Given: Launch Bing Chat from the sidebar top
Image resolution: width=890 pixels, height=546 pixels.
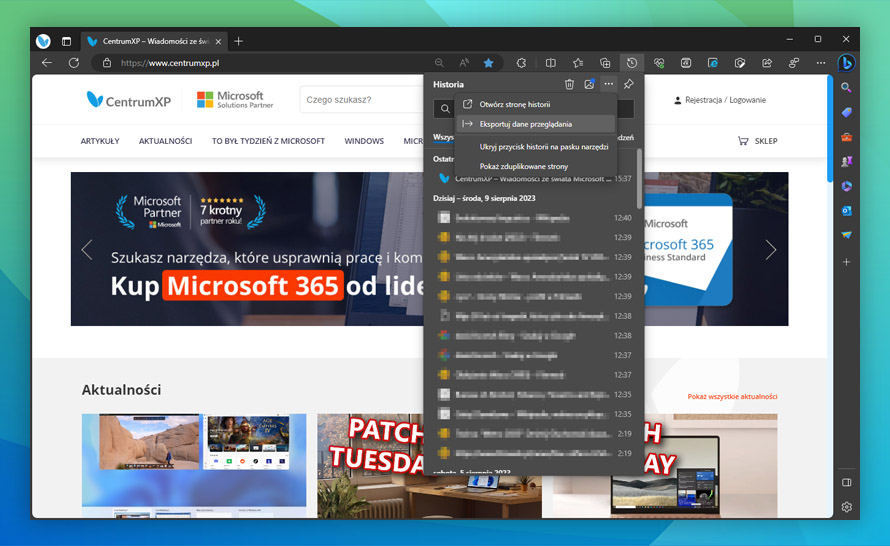Looking at the screenshot, I should [846, 63].
